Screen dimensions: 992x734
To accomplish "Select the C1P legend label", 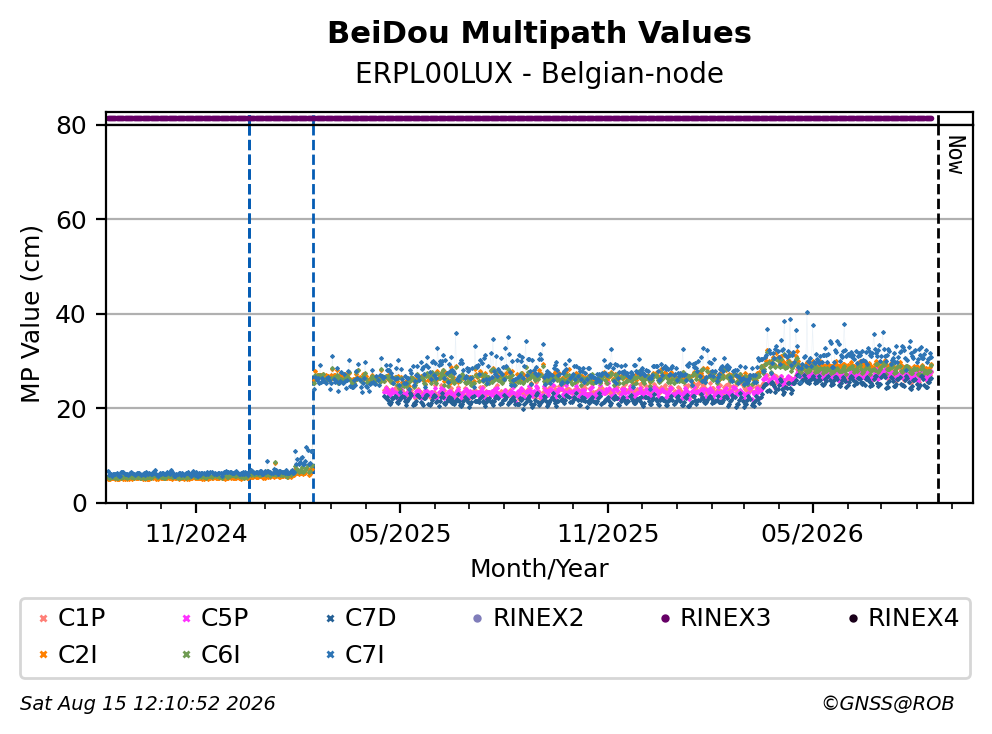I will pyautogui.click(x=82, y=618).
